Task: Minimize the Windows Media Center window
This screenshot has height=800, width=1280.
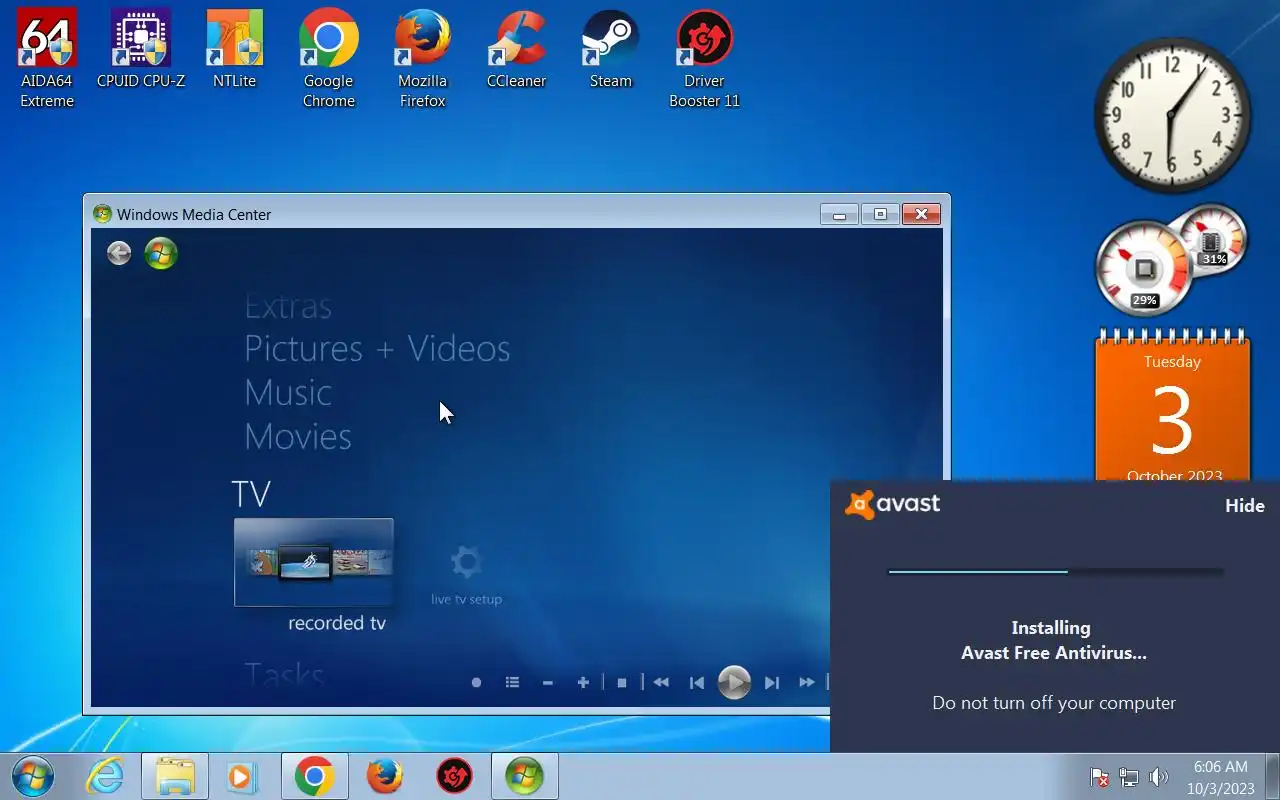Action: (x=839, y=214)
